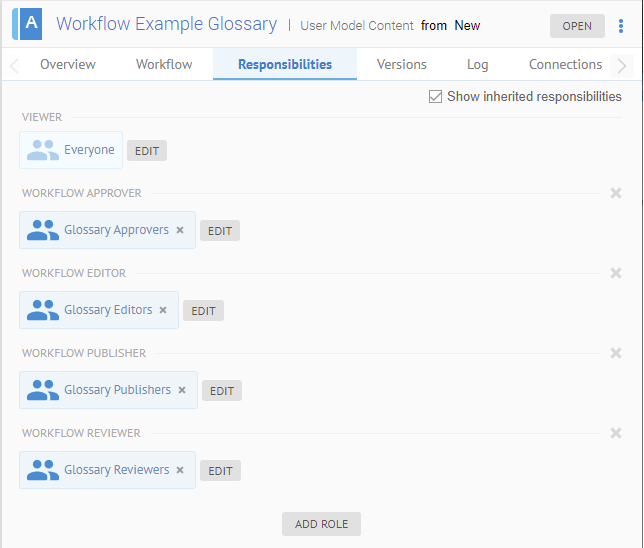Go to the Connections tab
This screenshot has width=644, height=548.
[x=565, y=64]
